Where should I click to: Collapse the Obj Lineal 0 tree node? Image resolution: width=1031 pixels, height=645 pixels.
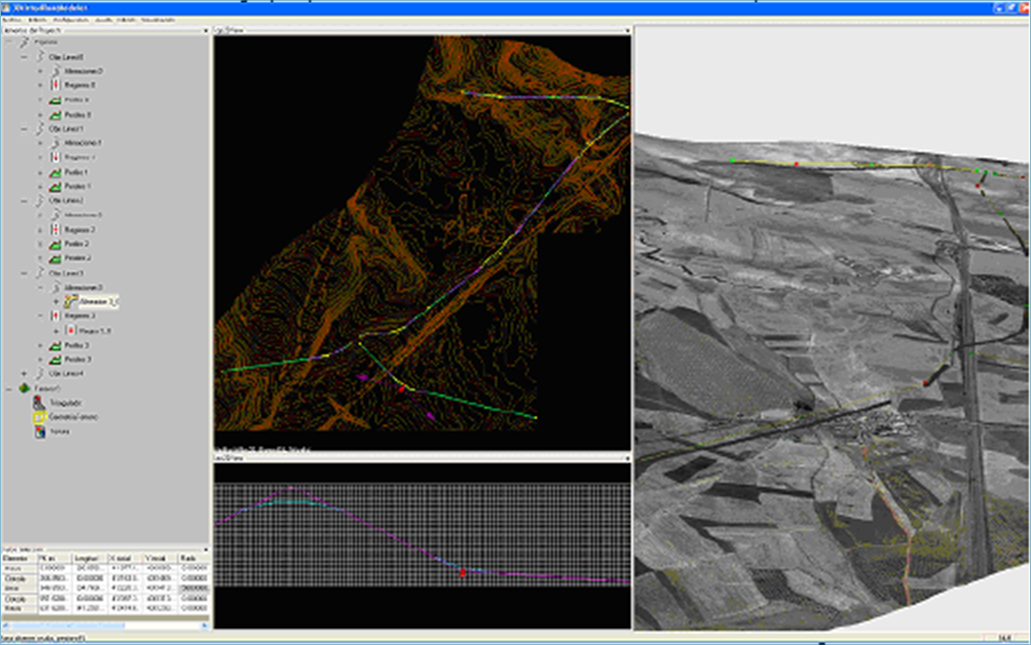[24, 57]
